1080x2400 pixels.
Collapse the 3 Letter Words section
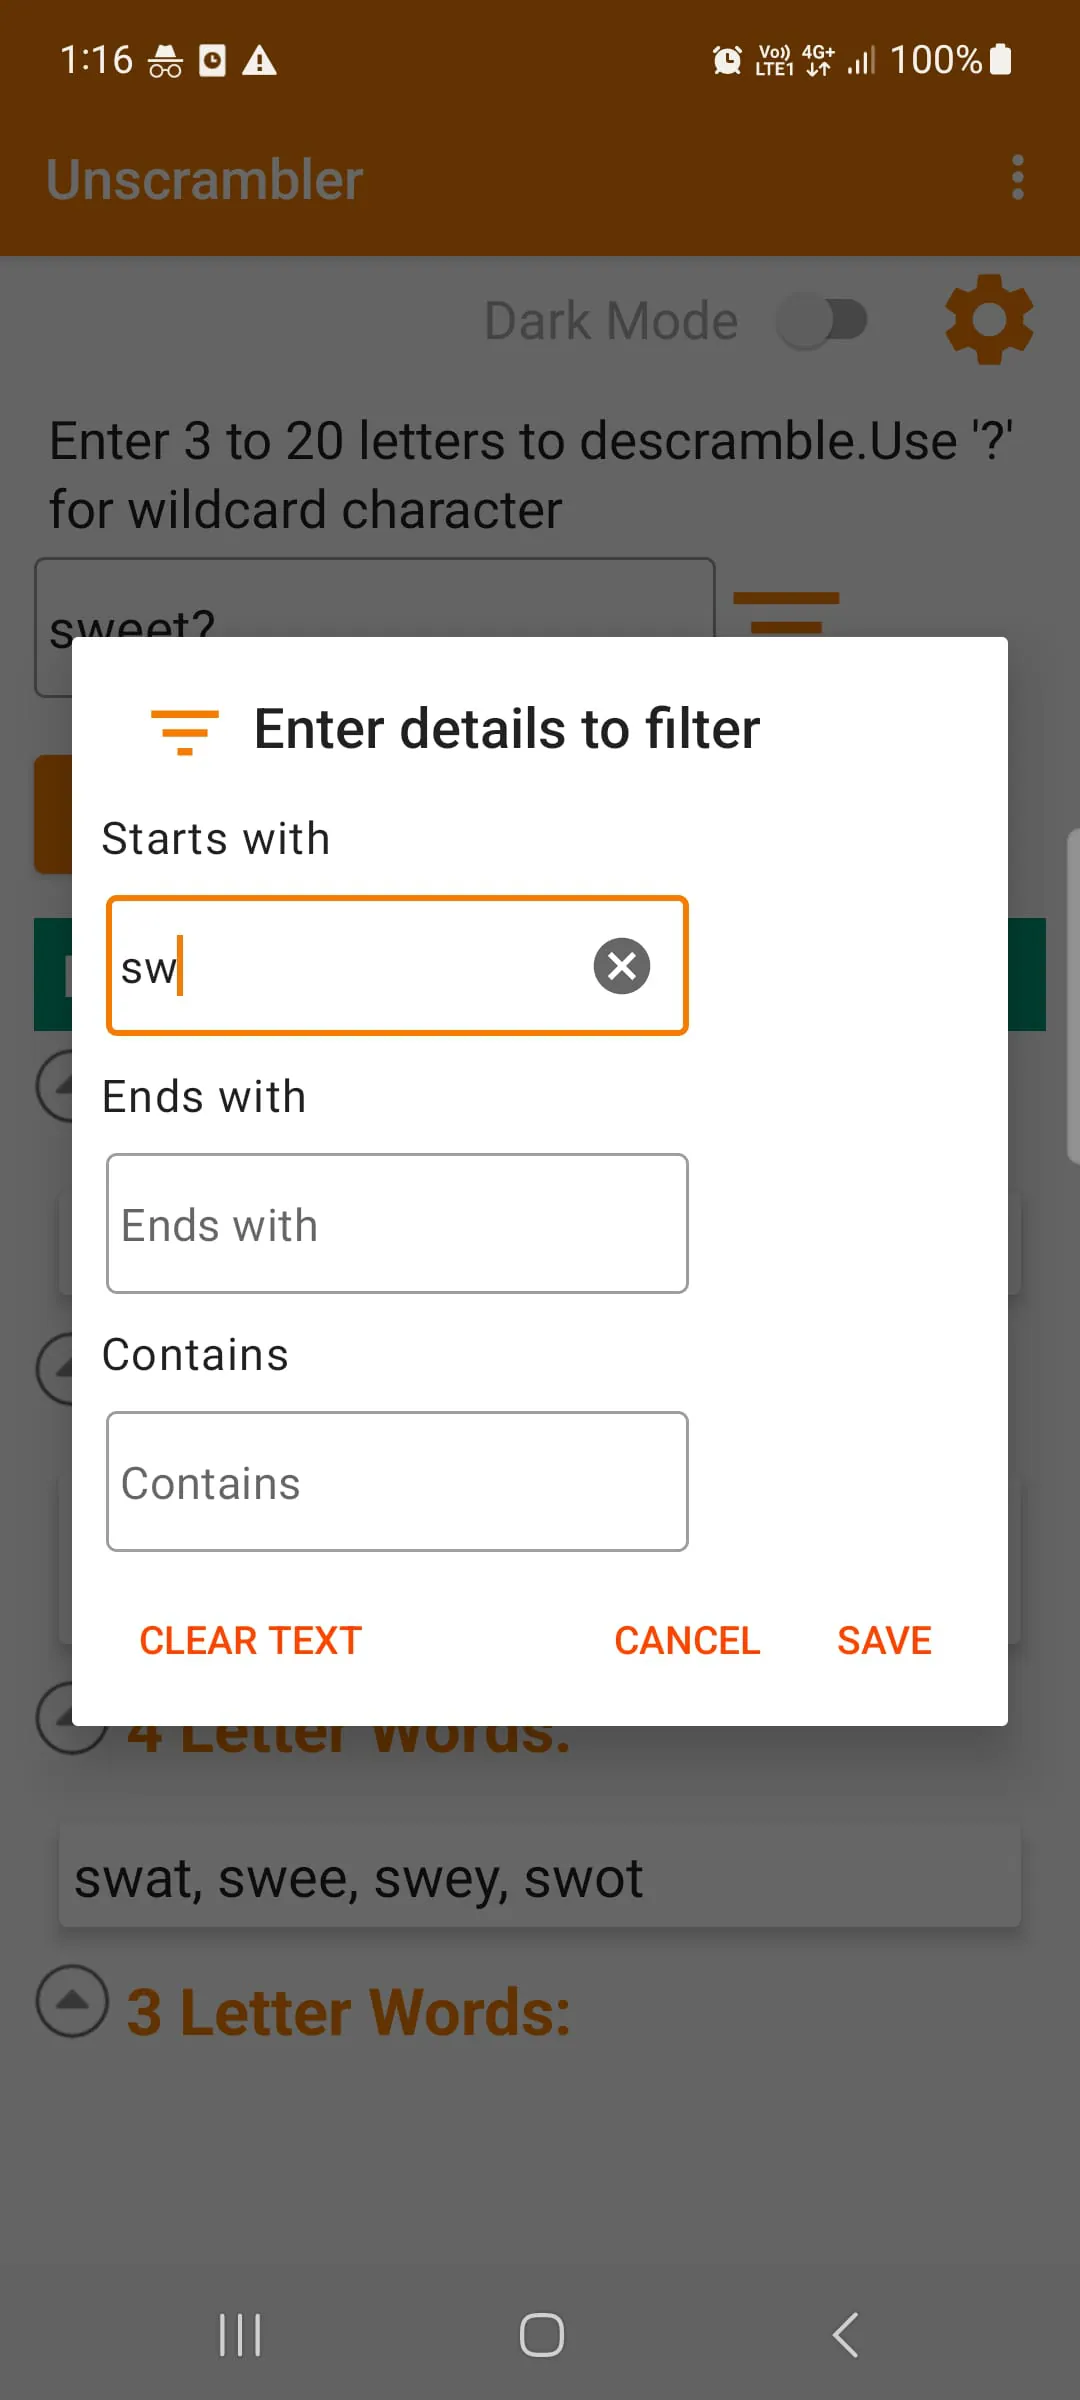[x=72, y=2002]
